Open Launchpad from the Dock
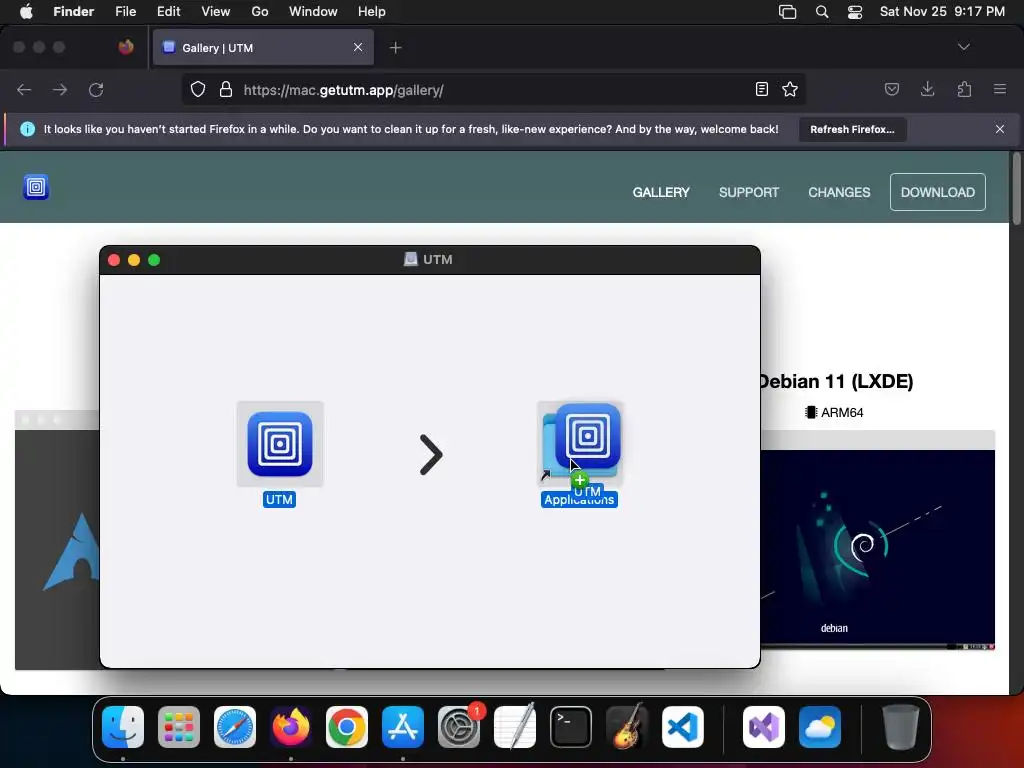The image size is (1024, 768). click(x=179, y=727)
